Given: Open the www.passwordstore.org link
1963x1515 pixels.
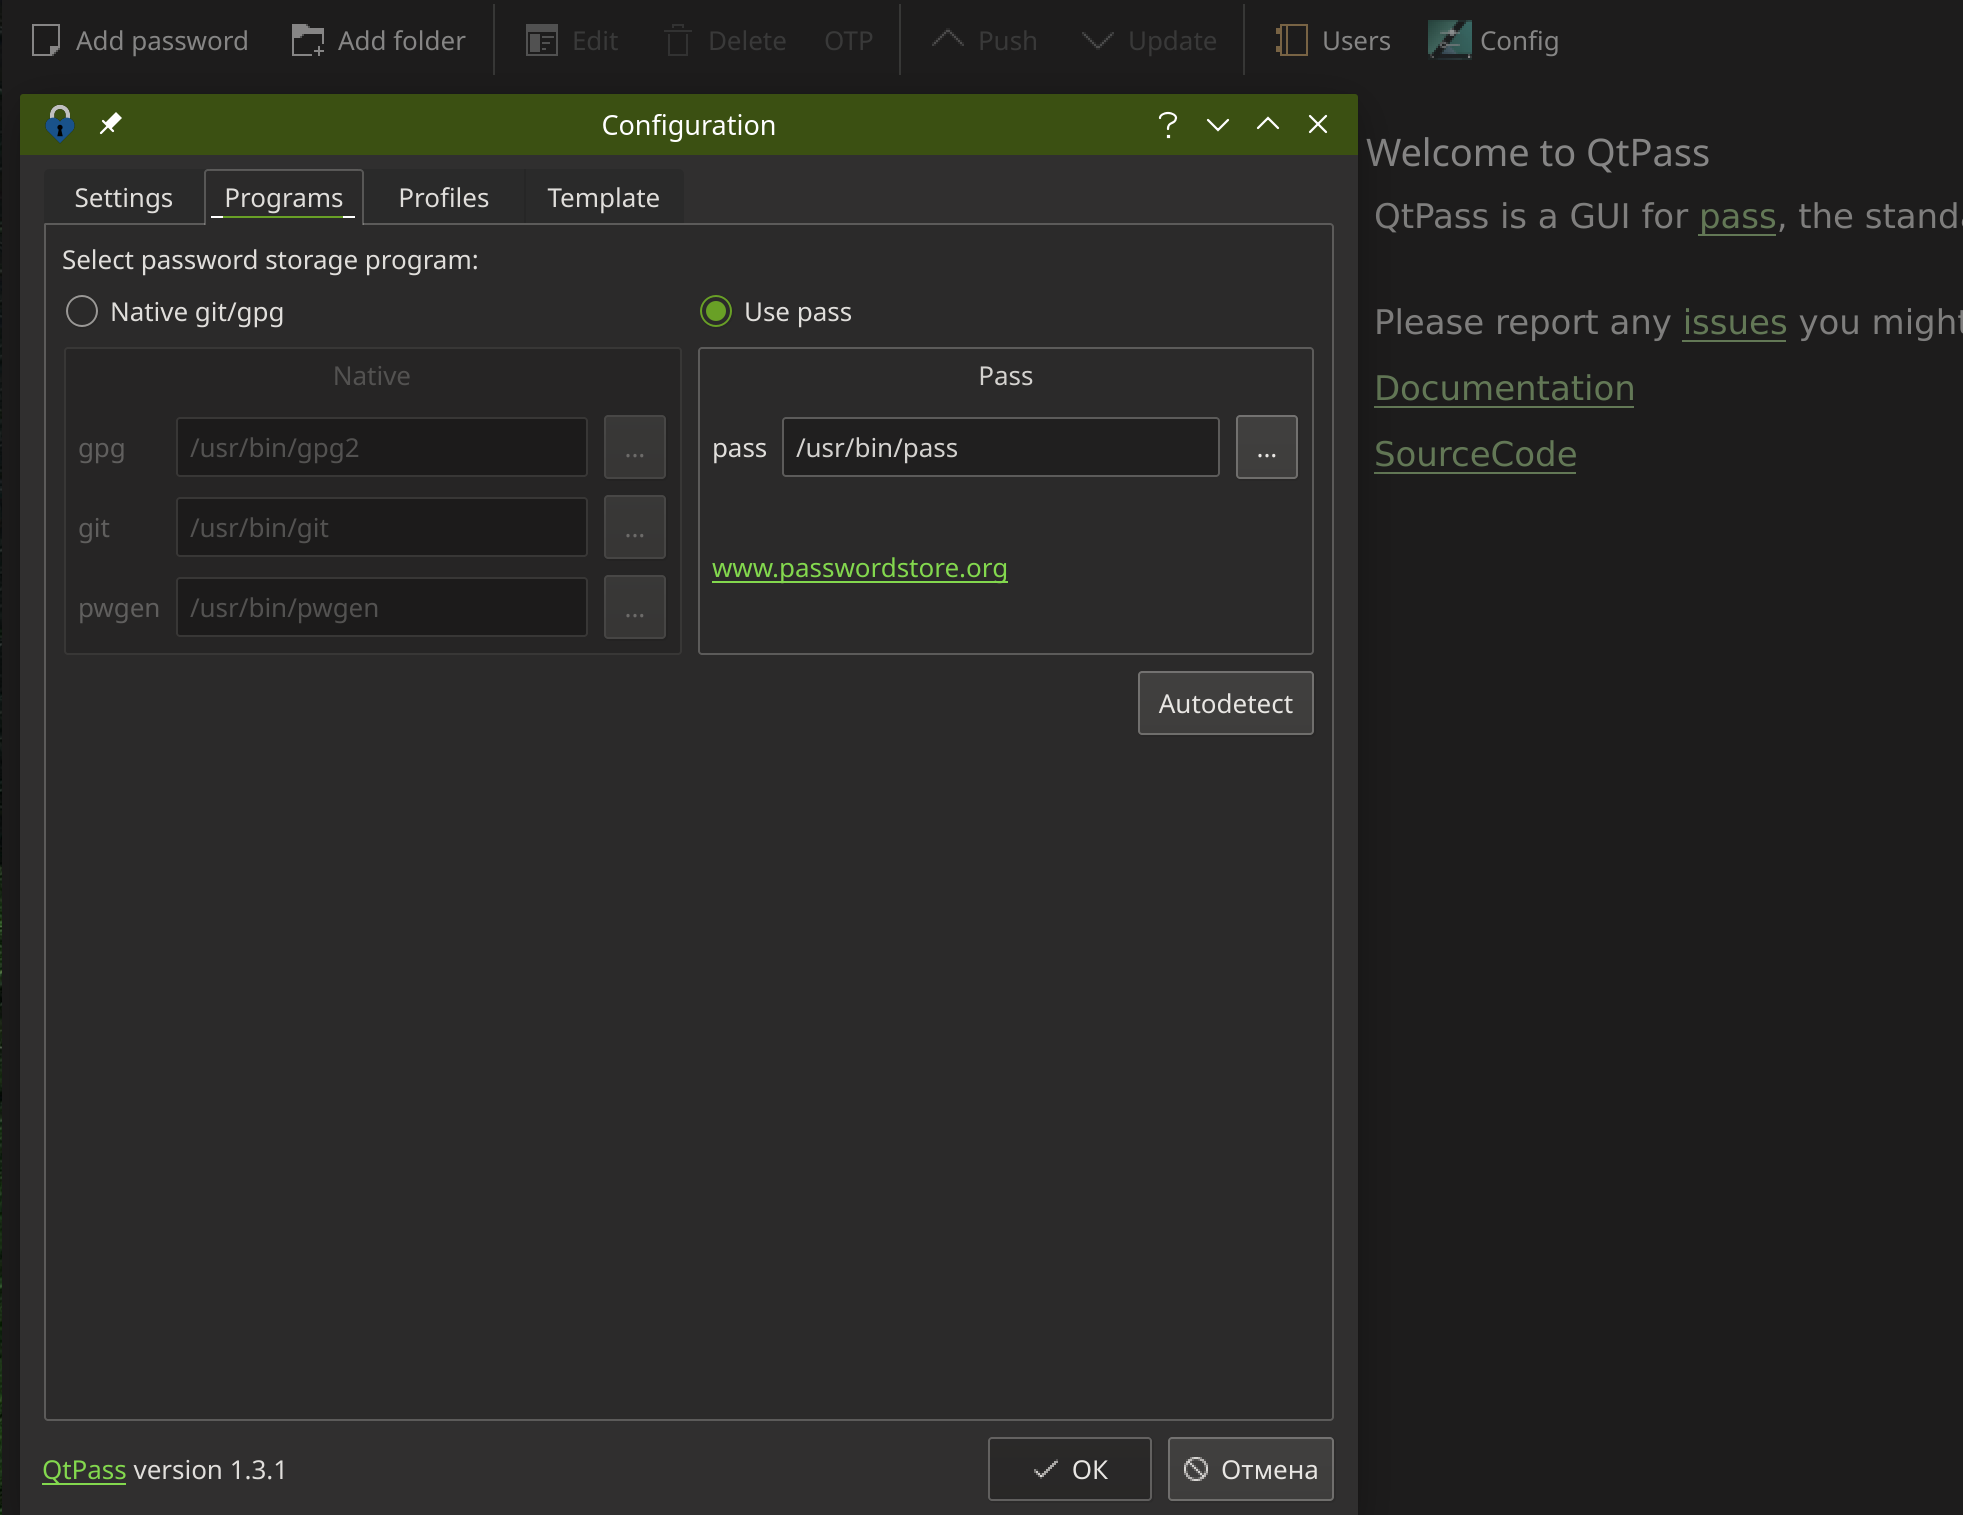Looking at the screenshot, I should [x=859, y=568].
